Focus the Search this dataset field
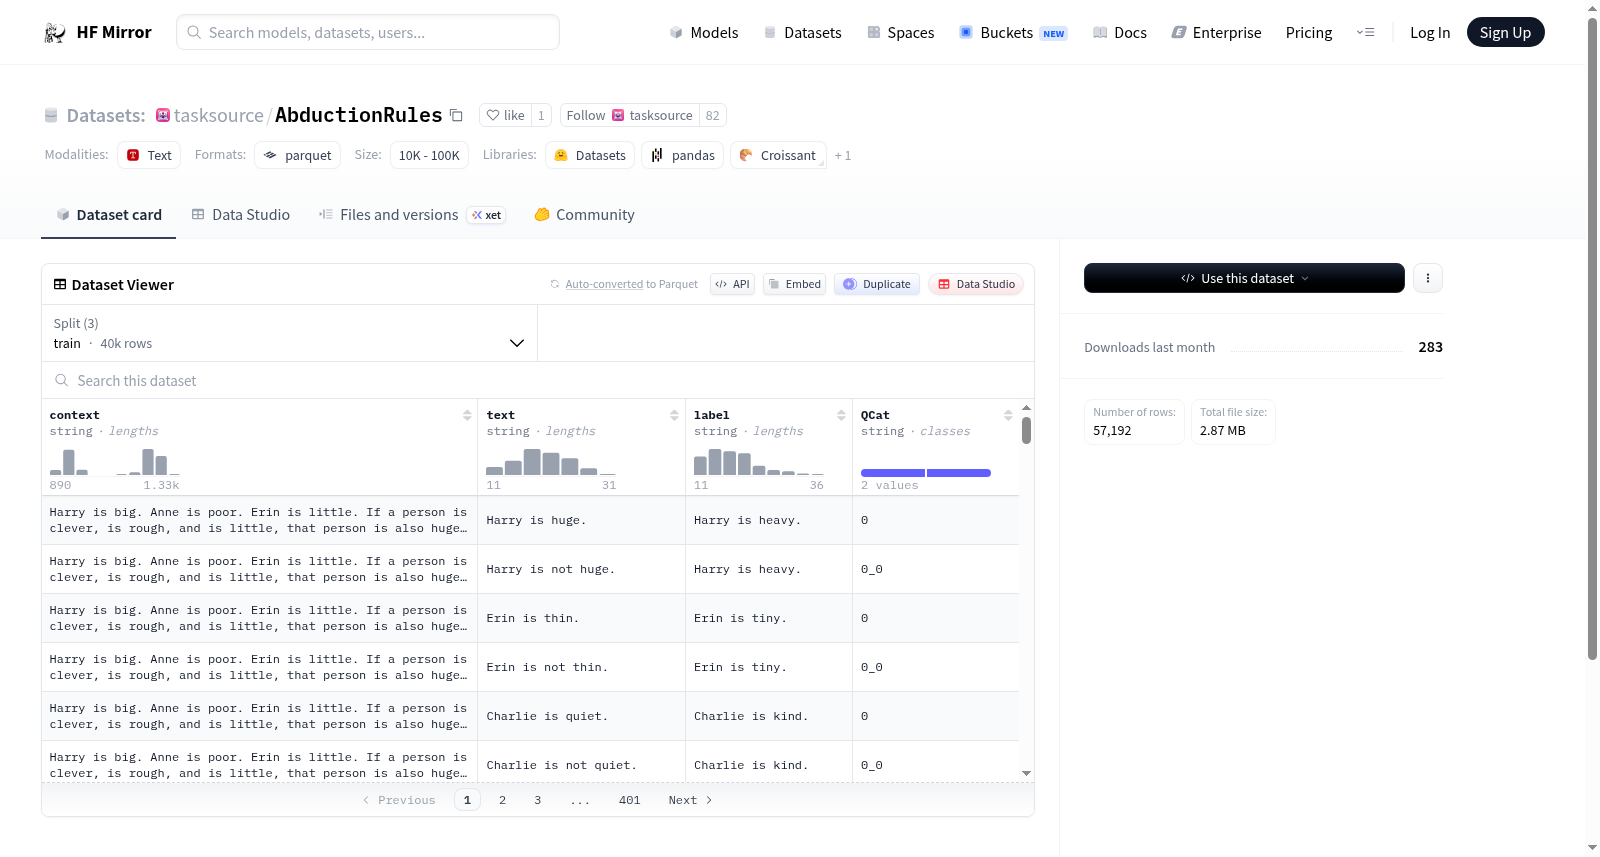Viewport: 1600px width, 857px height. (538, 380)
